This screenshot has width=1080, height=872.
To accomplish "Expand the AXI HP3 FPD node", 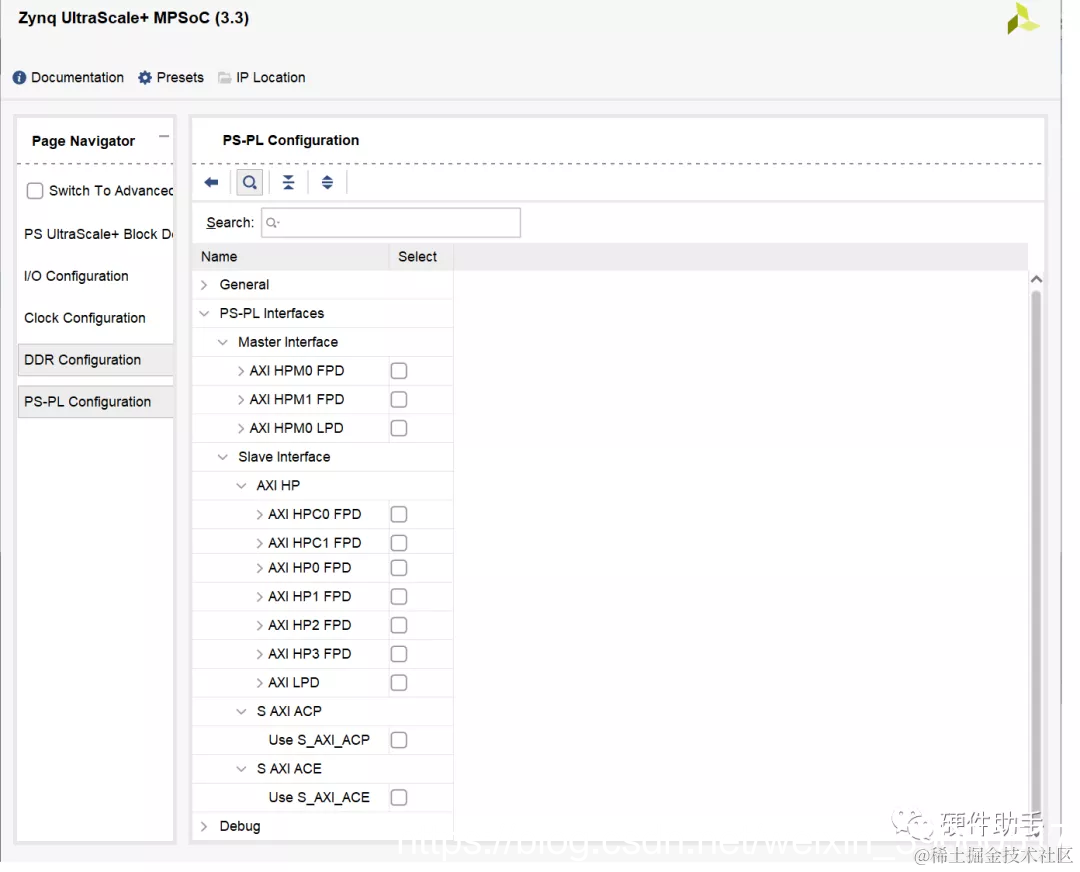I will tap(259, 654).
